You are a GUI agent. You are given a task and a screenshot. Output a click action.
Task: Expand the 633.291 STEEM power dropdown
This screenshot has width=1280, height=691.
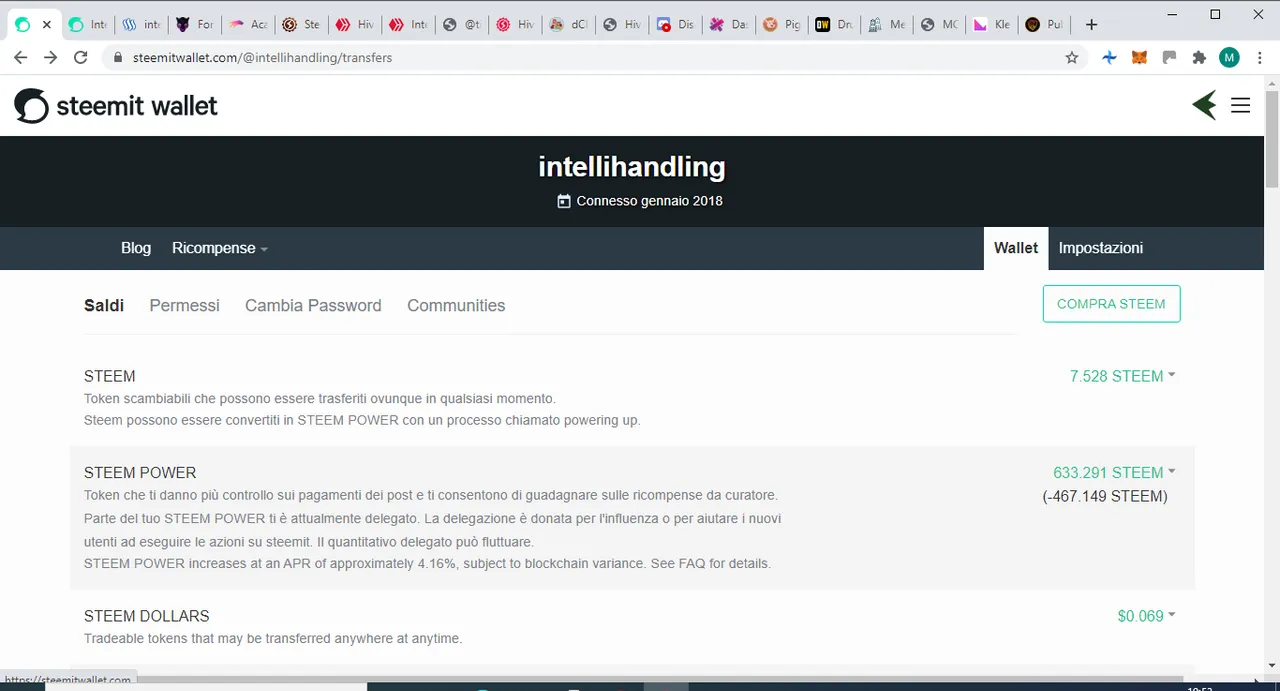point(1114,472)
